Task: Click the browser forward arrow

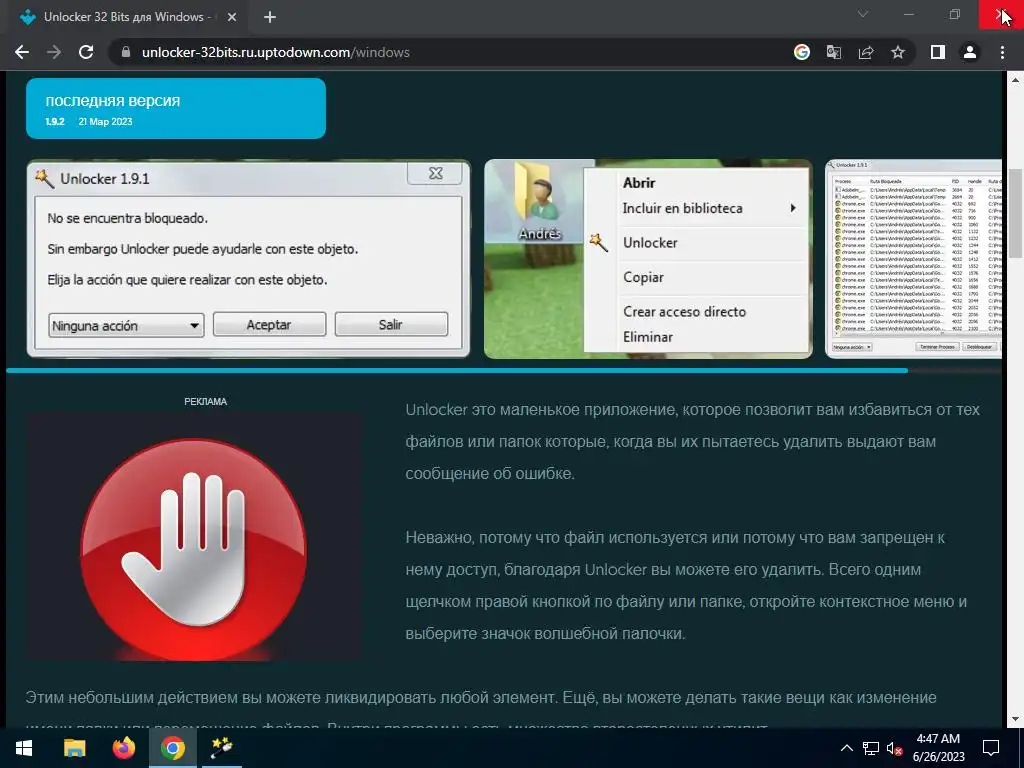Action: 54,52
